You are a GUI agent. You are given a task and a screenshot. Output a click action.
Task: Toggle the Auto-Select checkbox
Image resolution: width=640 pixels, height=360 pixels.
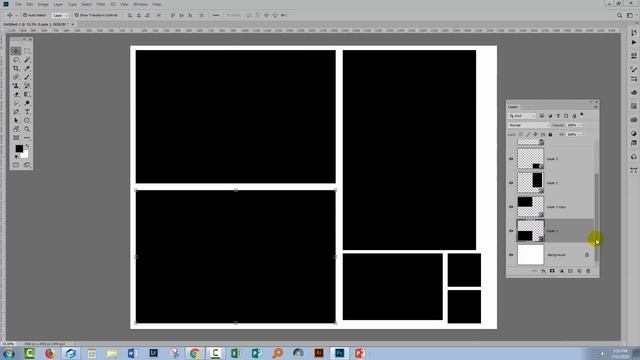25,15
